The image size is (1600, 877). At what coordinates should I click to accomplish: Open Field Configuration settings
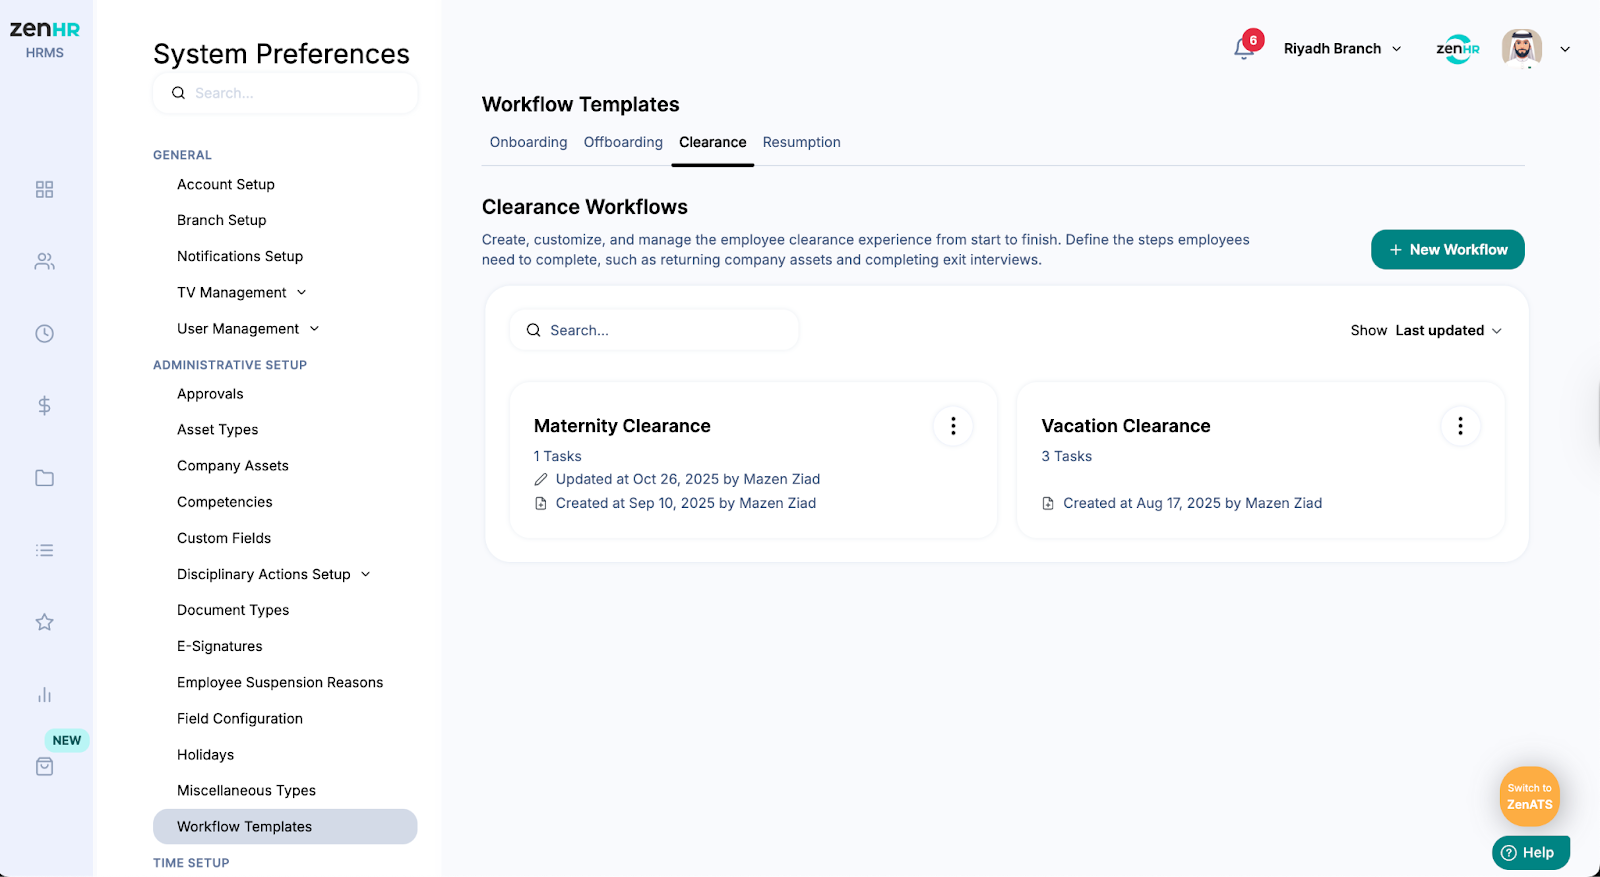pyautogui.click(x=240, y=718)
